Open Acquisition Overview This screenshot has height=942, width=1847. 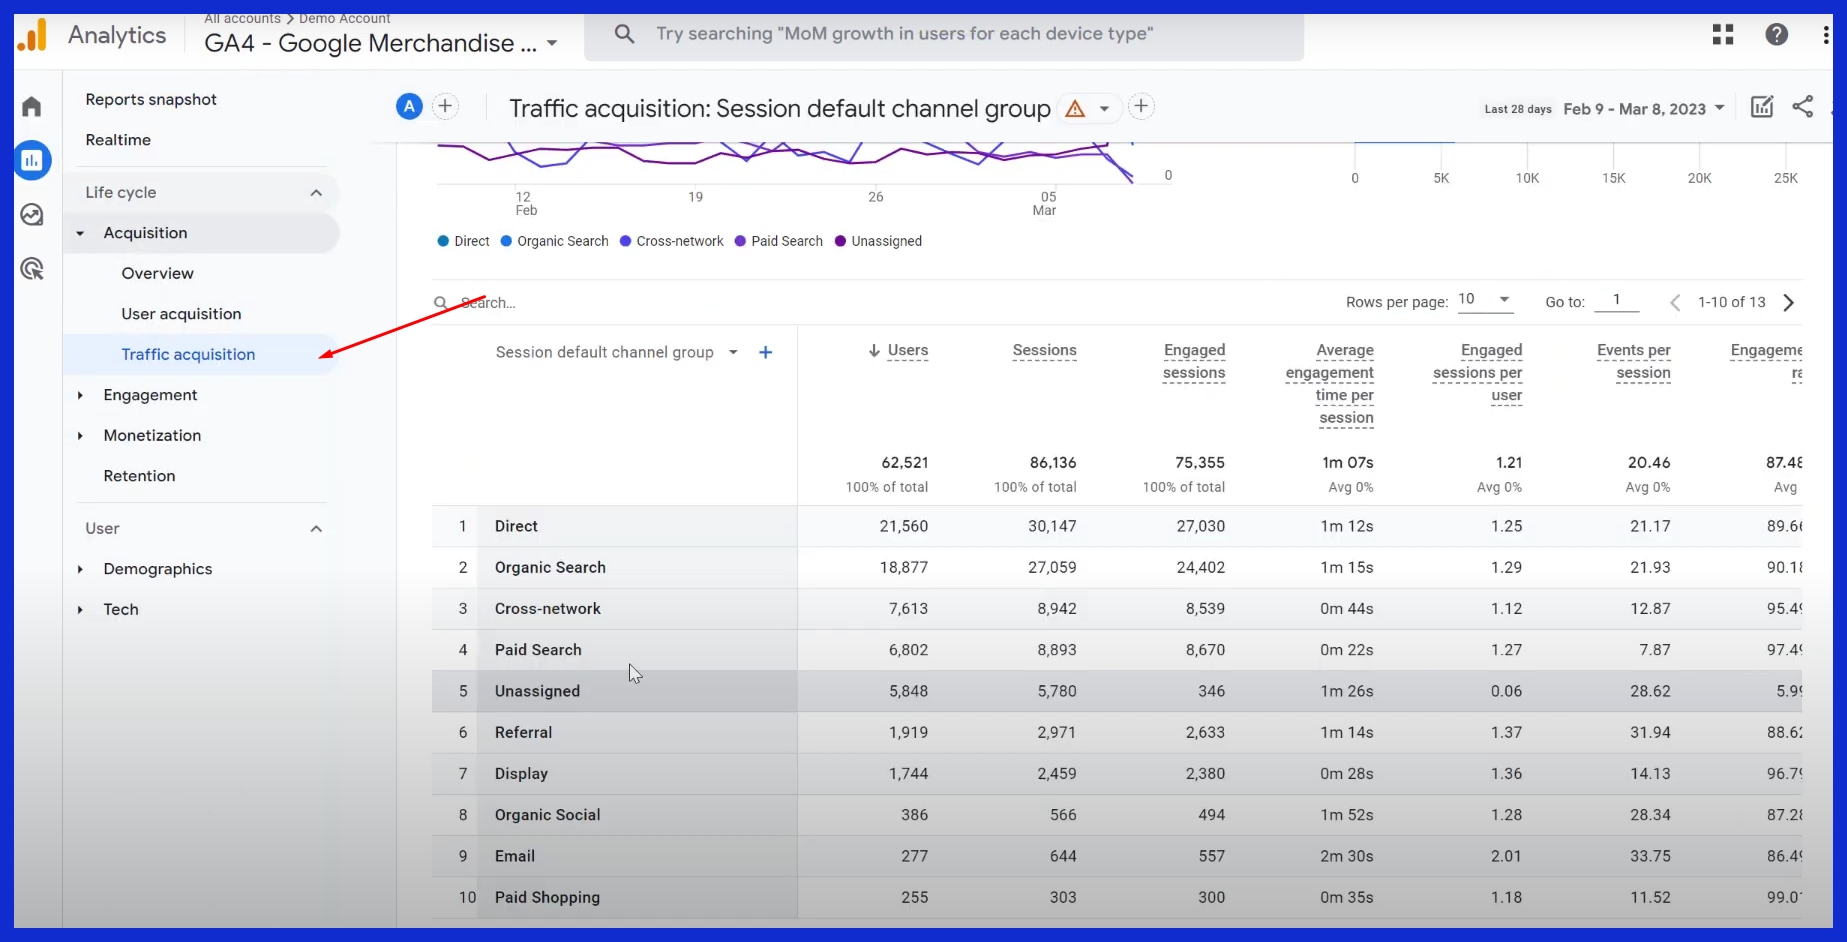[158, 273]
